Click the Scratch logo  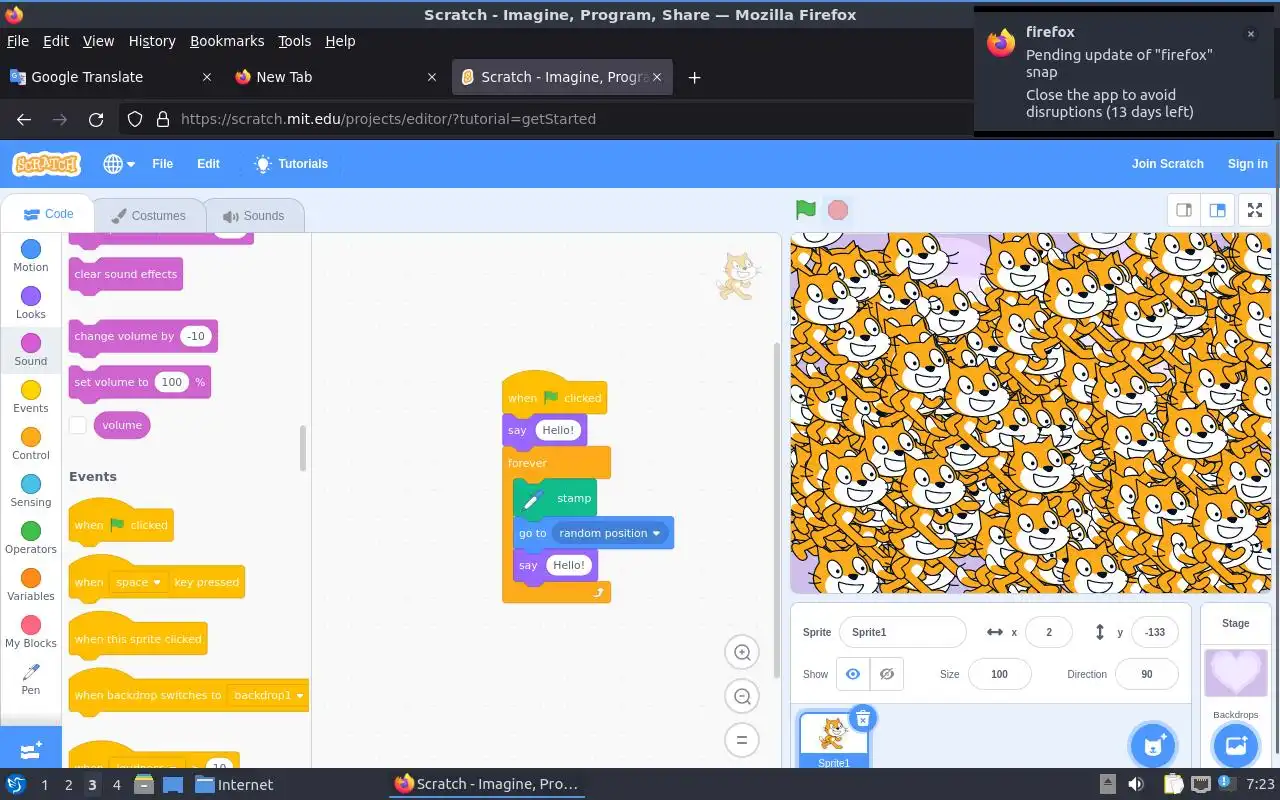pyautogui.click(x=46, y=164)
